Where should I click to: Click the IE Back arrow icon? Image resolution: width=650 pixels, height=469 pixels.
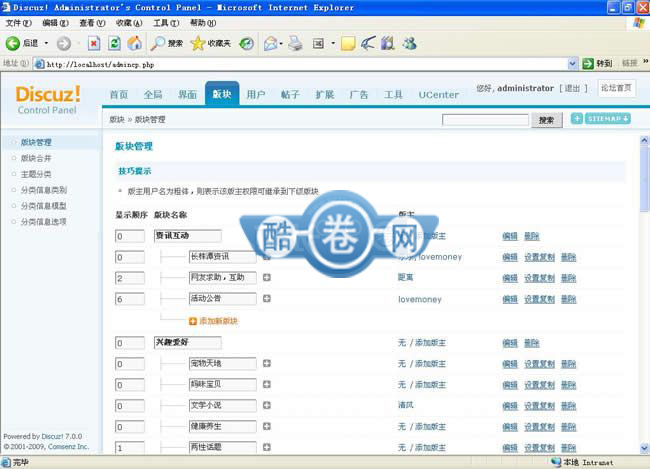point(12,43)
